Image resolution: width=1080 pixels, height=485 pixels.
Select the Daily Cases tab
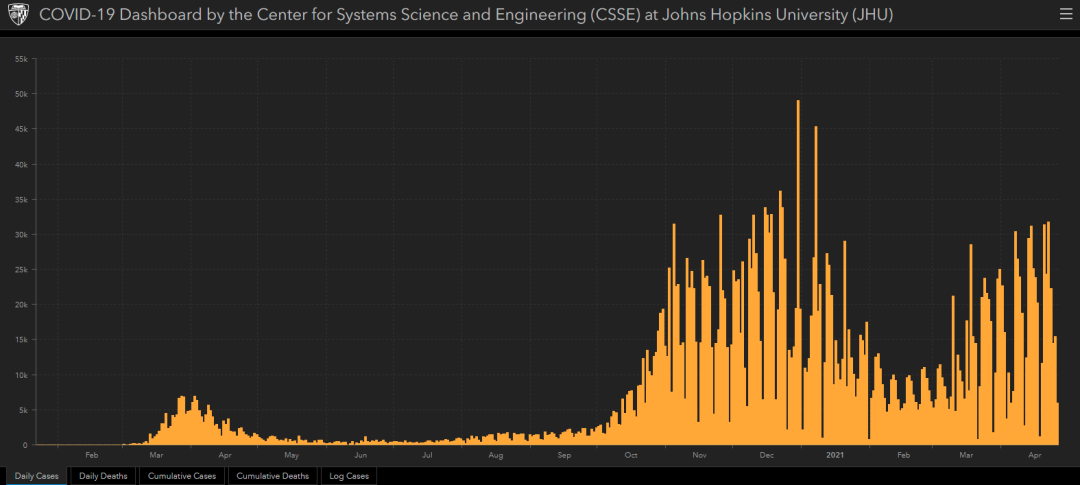(37, 476)
